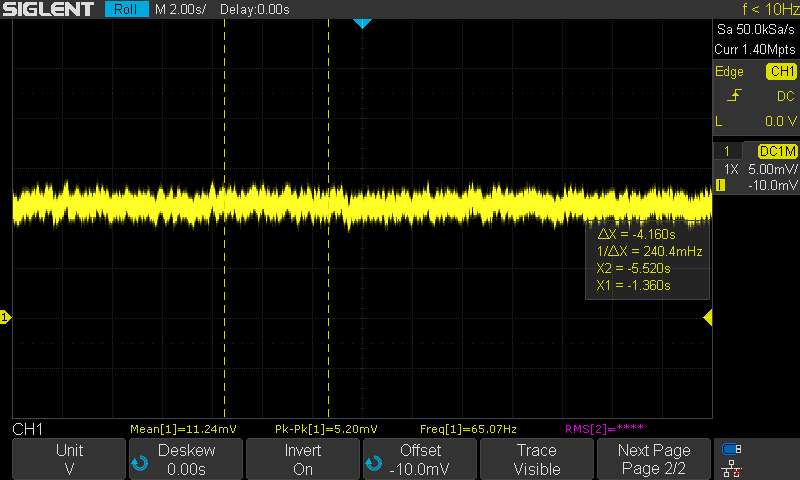Click the disconnected network LAN icon
Image resolution: width=800 pixels, height=480 pixels.
click(x=732, y=469)
